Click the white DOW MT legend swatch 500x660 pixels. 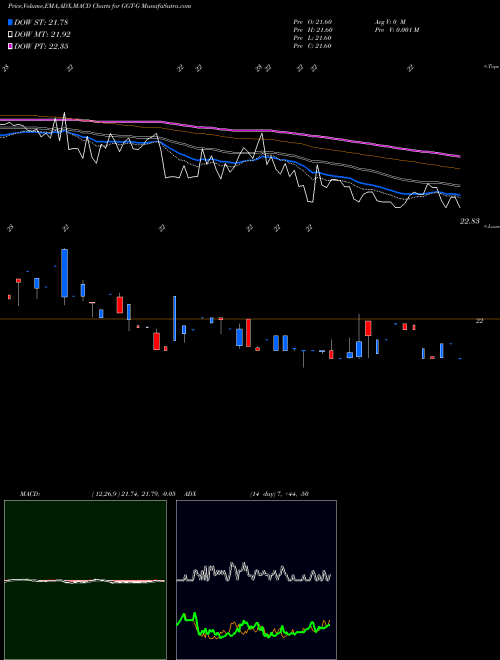coord(10,35)
